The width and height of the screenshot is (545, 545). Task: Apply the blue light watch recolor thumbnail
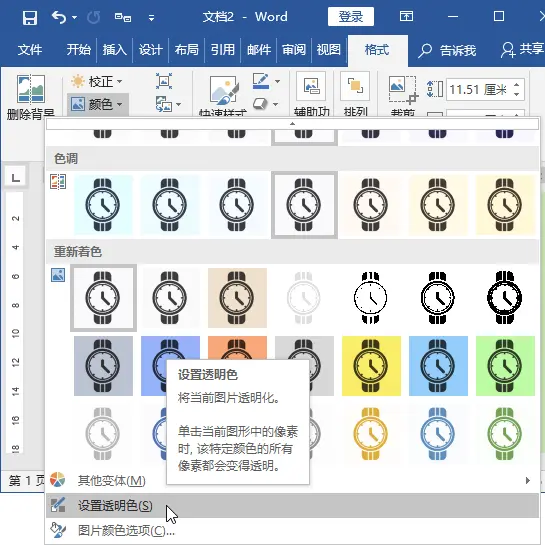438,433
